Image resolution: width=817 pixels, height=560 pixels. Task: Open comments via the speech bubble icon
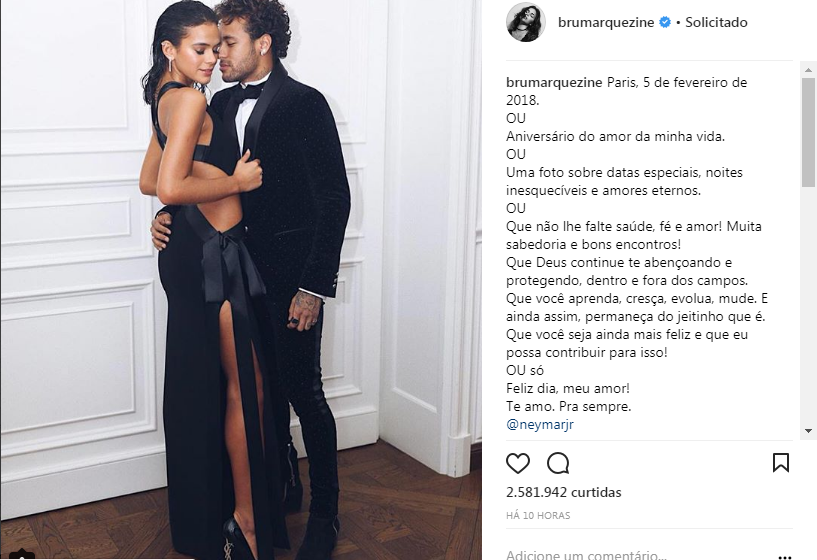click(x=558, y=463)
